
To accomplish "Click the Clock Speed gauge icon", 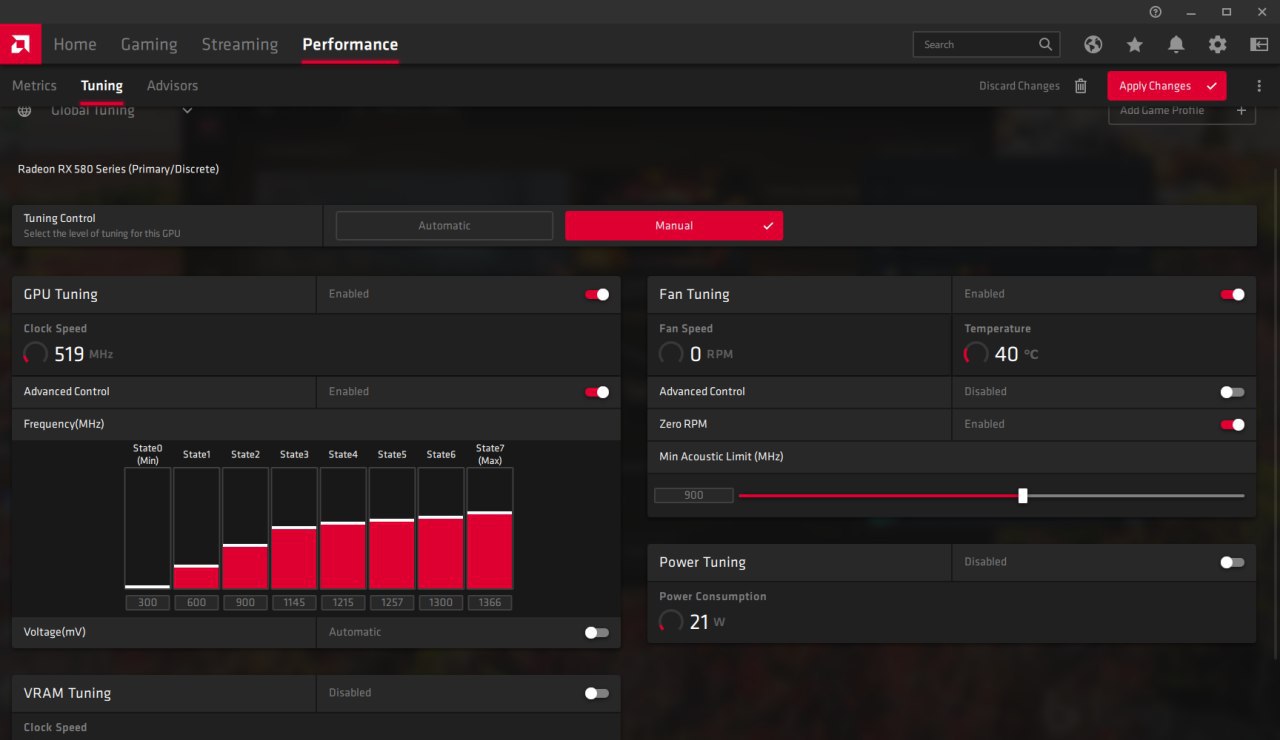I will 35,354.
